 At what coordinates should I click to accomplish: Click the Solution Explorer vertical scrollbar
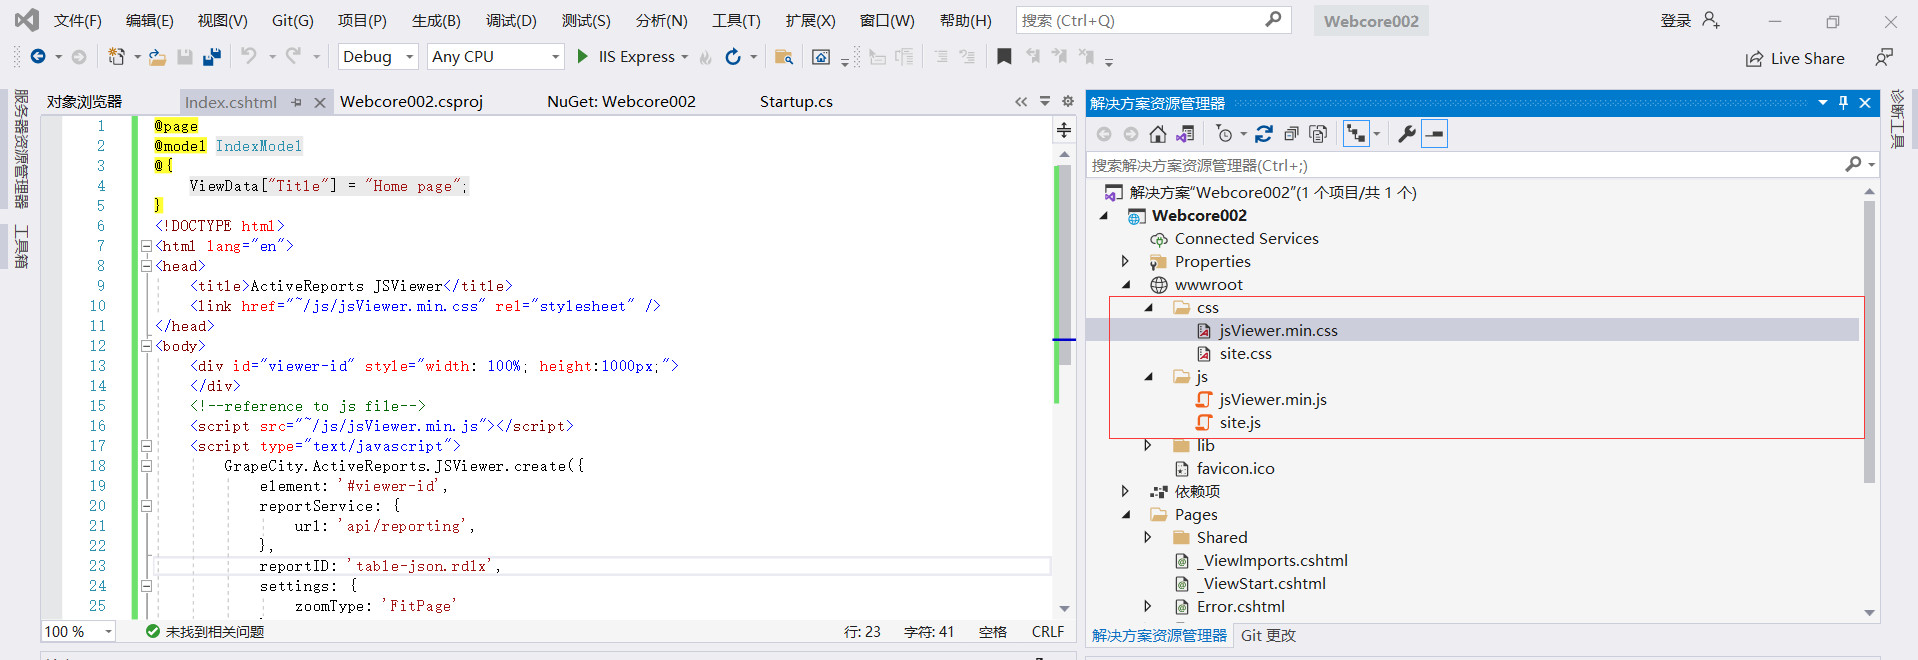(x=1869, y=340)
